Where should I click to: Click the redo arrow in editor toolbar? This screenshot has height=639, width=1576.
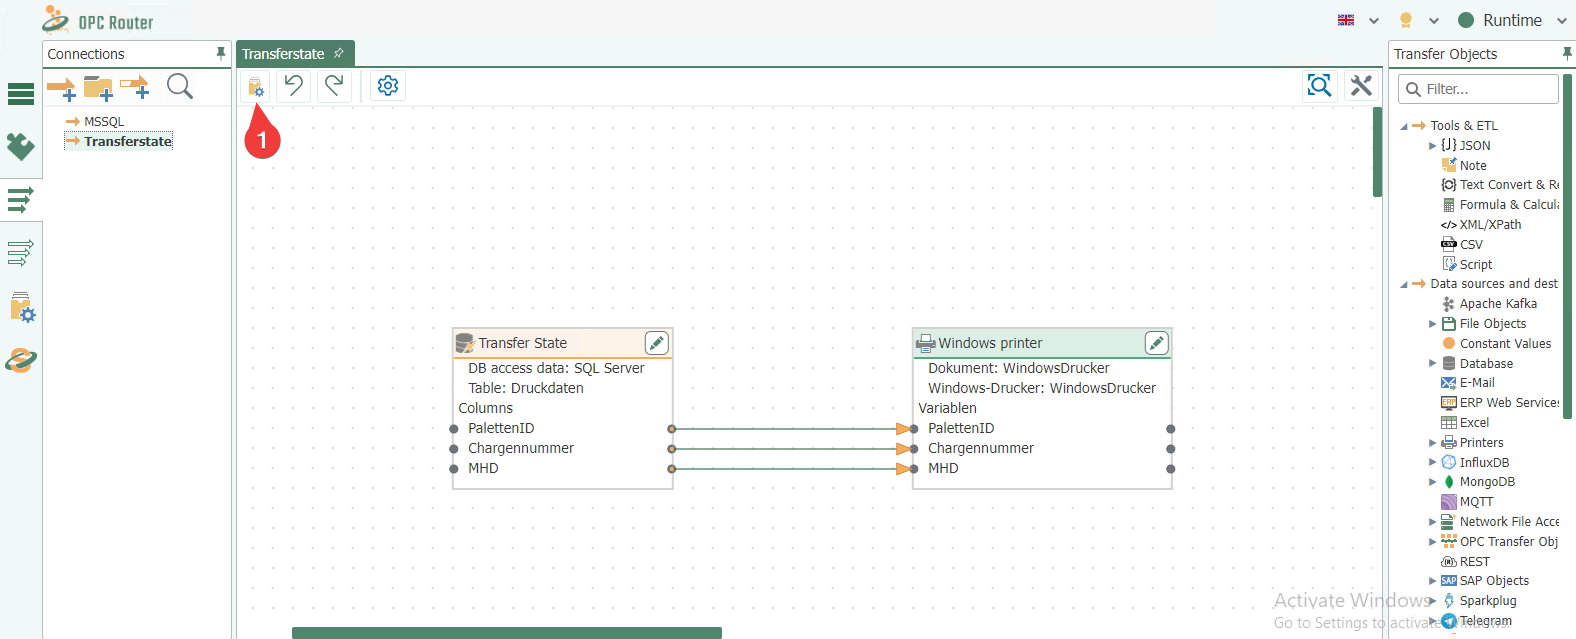click(334, 86)
